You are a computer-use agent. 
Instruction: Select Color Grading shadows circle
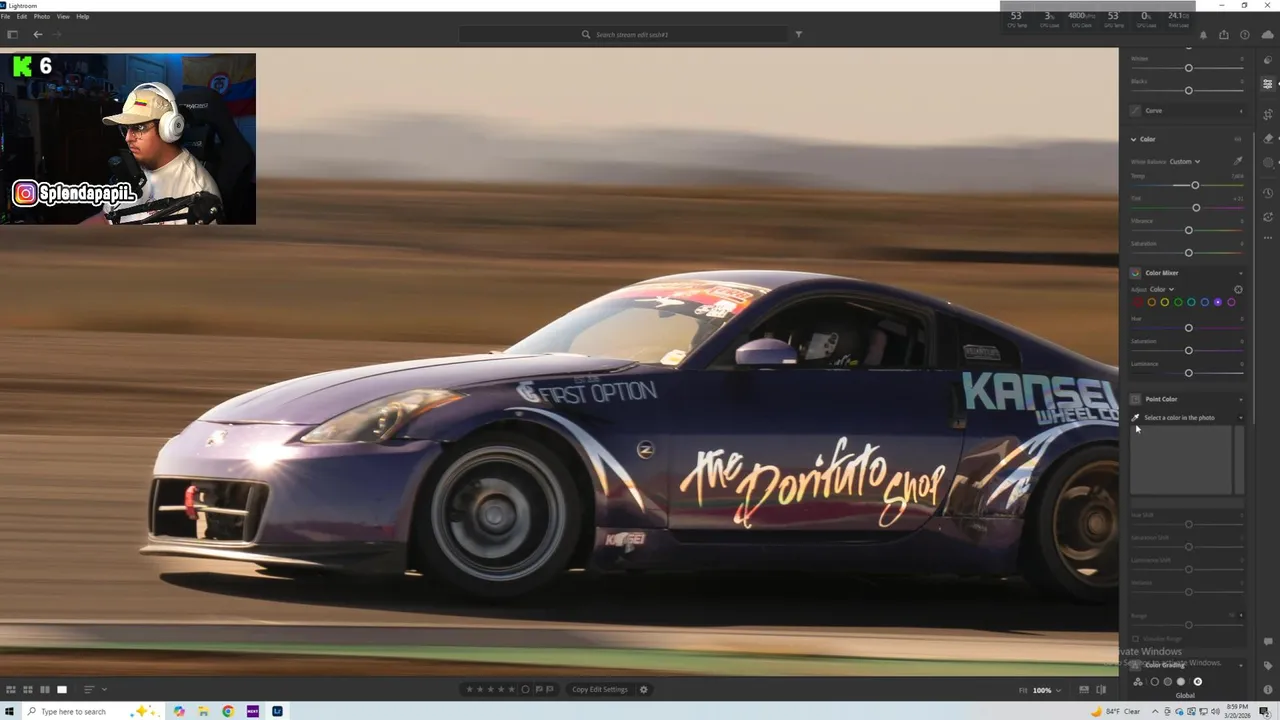point(1155,682)
